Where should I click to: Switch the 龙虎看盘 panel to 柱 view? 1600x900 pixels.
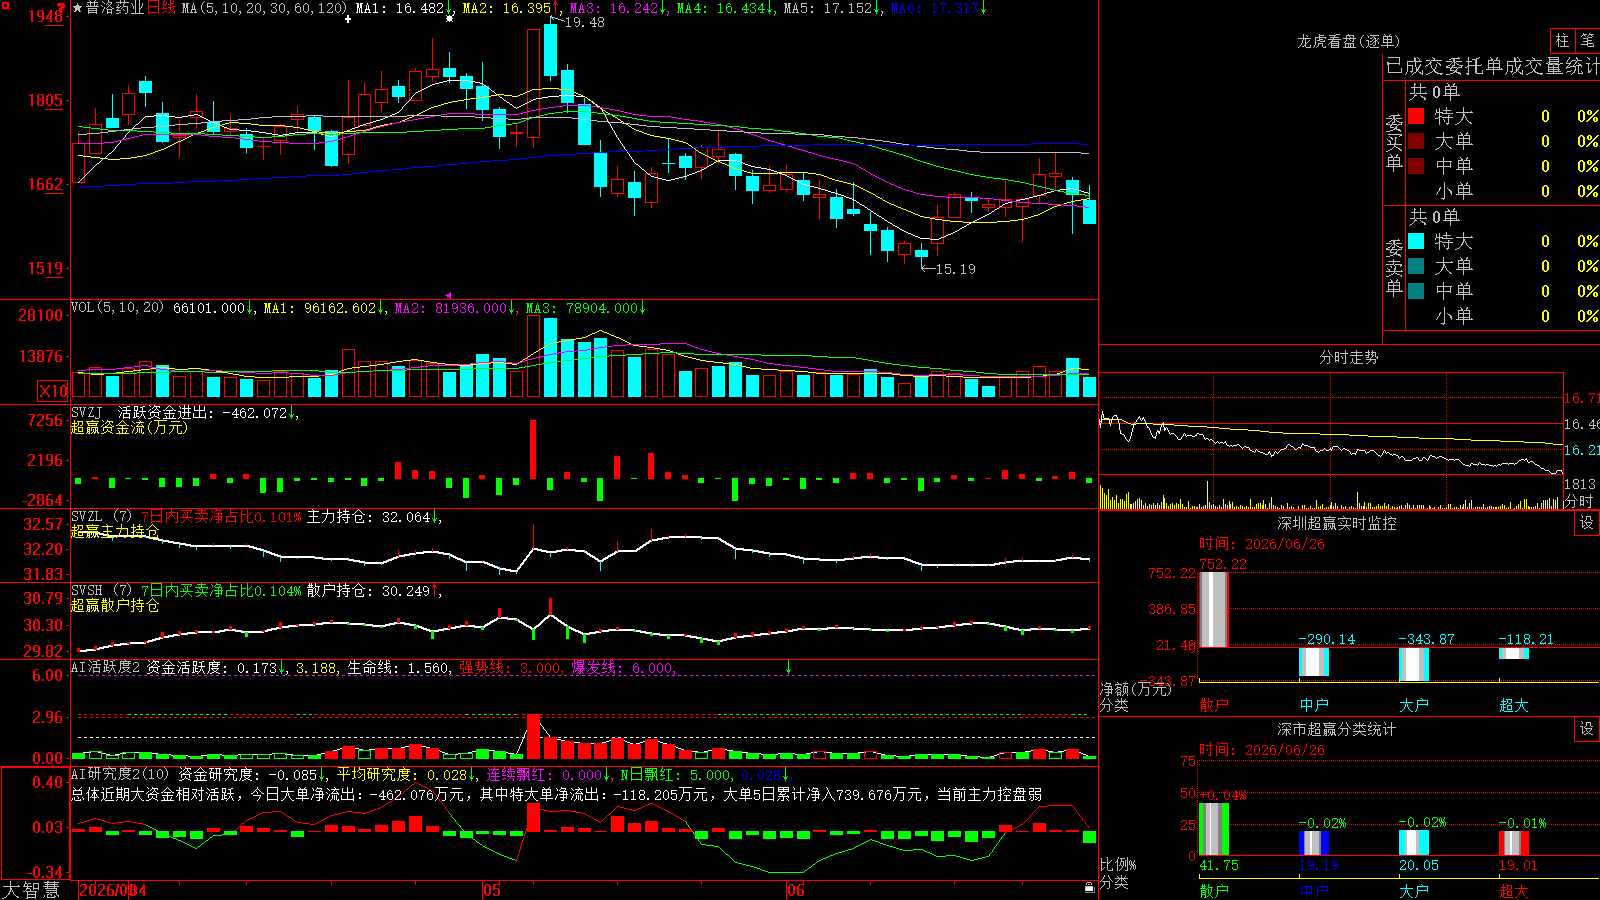coord(1562,41)
